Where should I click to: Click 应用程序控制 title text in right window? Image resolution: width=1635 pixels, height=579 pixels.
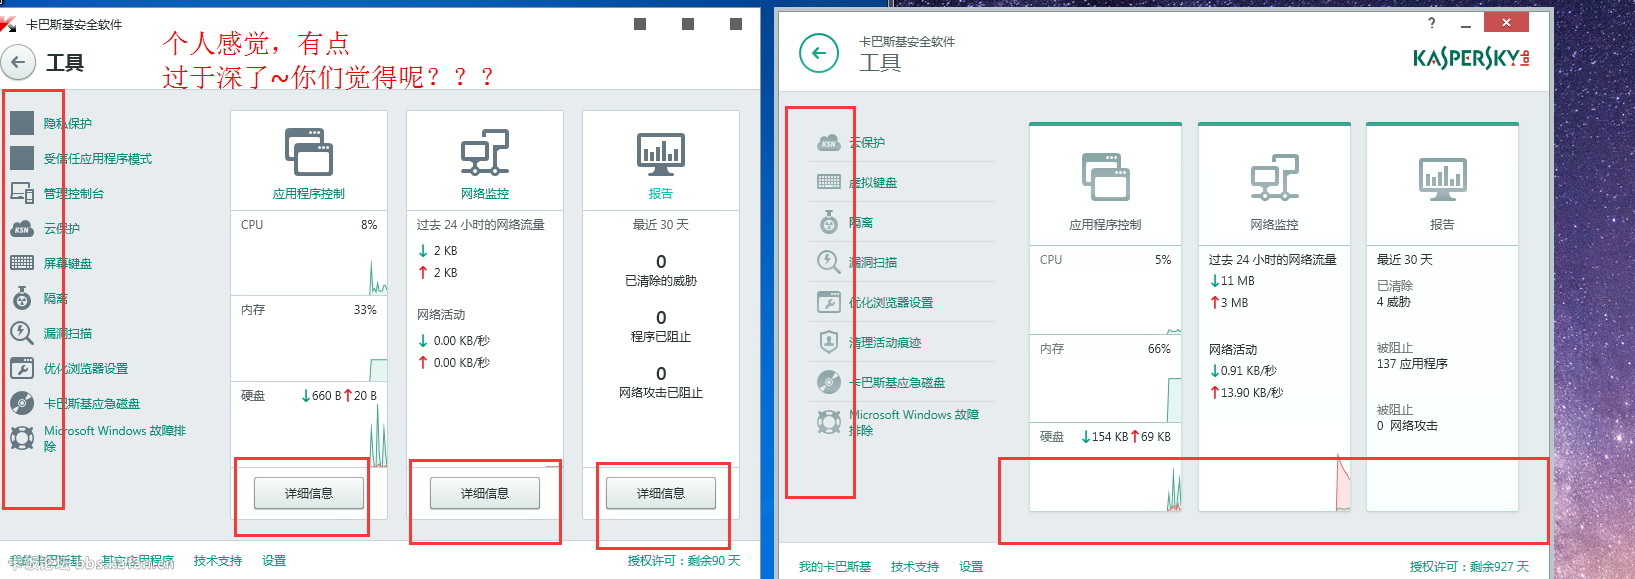(1105, 225)
